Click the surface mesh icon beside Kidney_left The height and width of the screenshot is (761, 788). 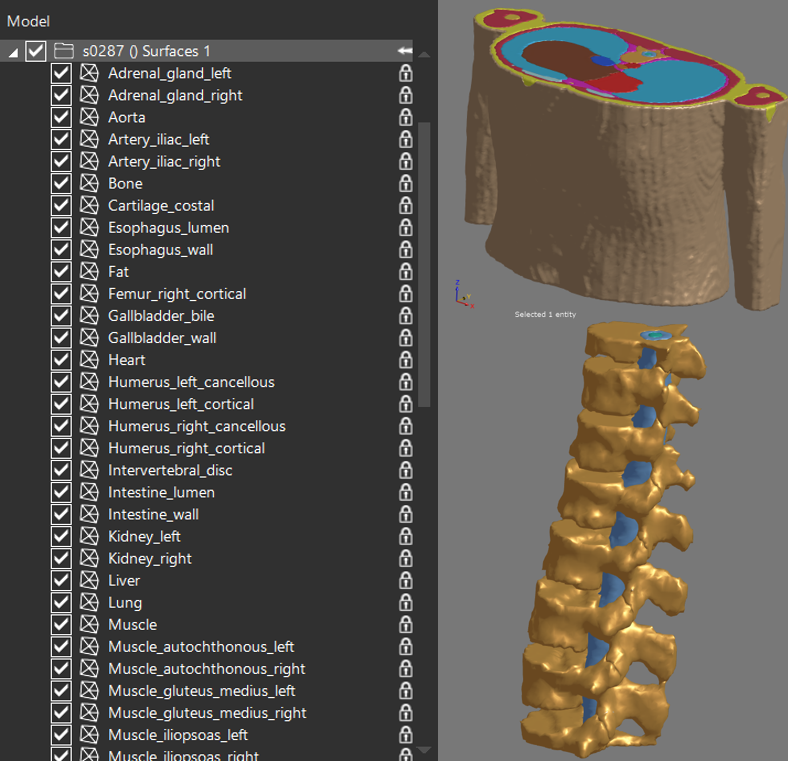tap(89, 537)
